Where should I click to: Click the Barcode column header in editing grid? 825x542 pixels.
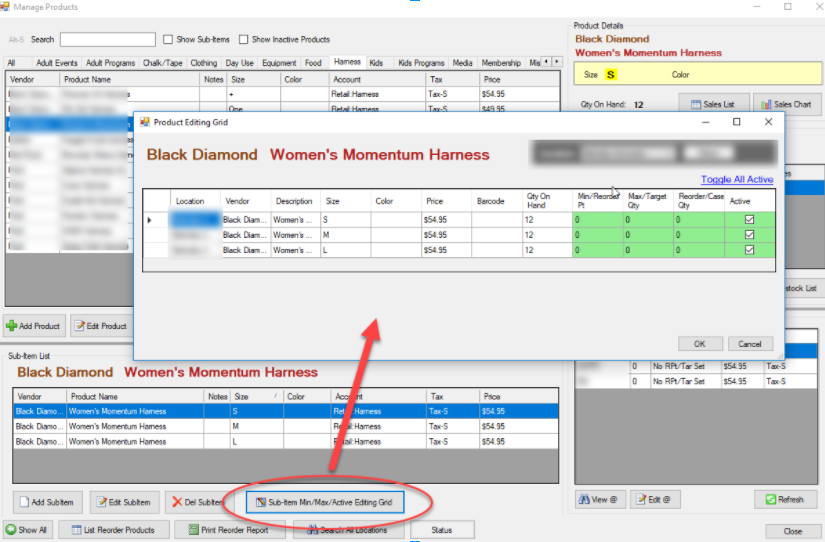pos(497,200)
